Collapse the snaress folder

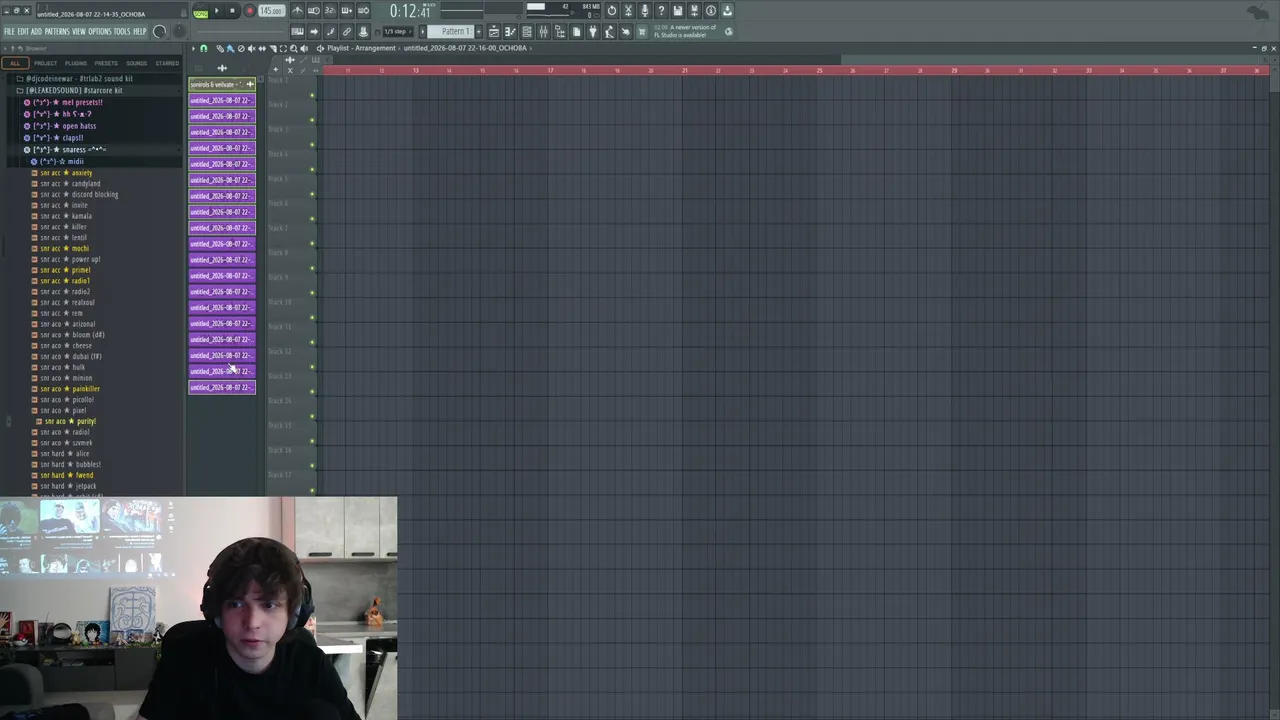pyautogui.click(x=65, y=150)
